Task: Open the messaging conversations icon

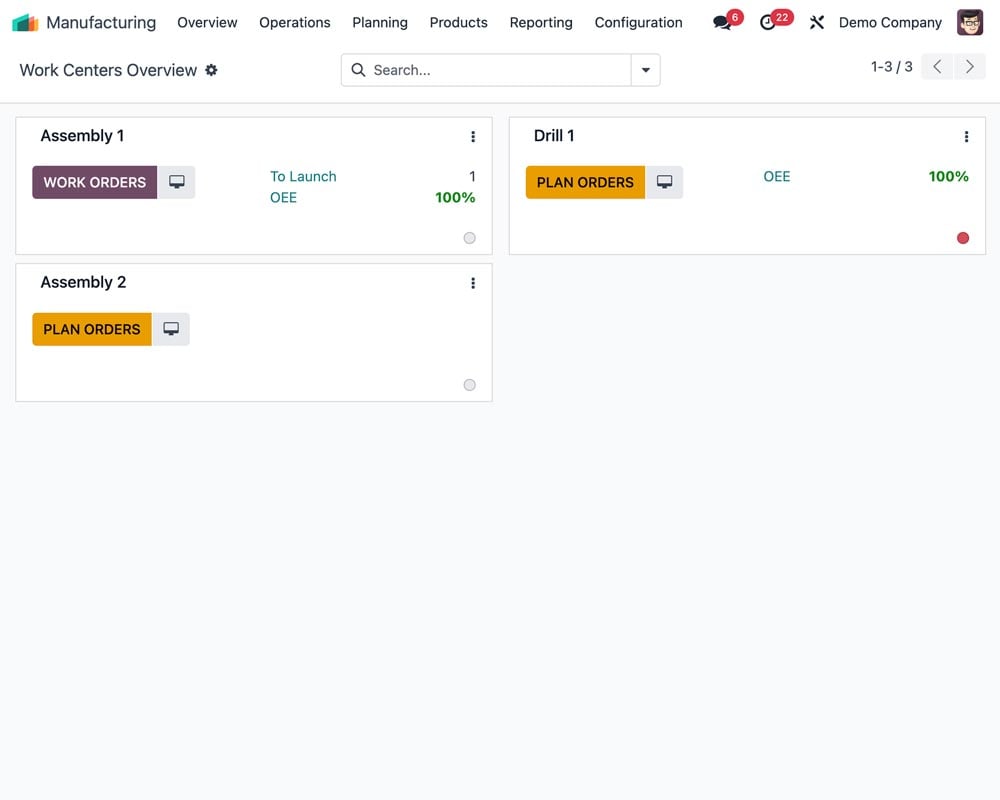Action: (722, 22)
